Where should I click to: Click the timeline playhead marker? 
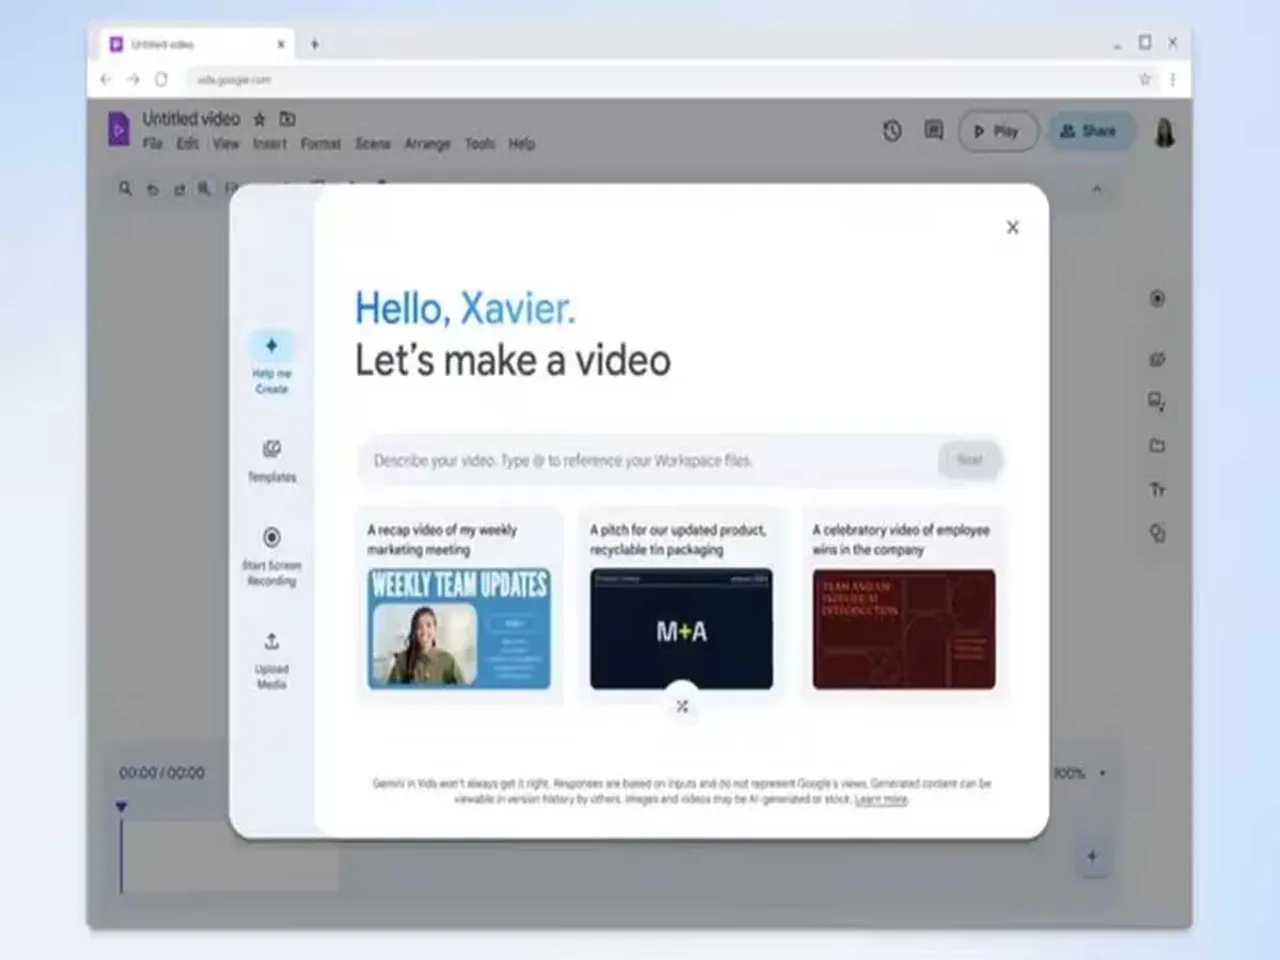click(121, 806)
